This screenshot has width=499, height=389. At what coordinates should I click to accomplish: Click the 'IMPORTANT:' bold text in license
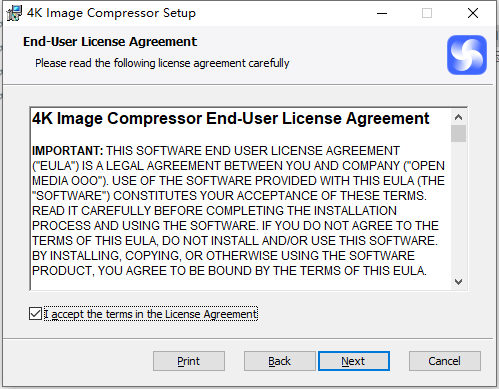point(68,151)
